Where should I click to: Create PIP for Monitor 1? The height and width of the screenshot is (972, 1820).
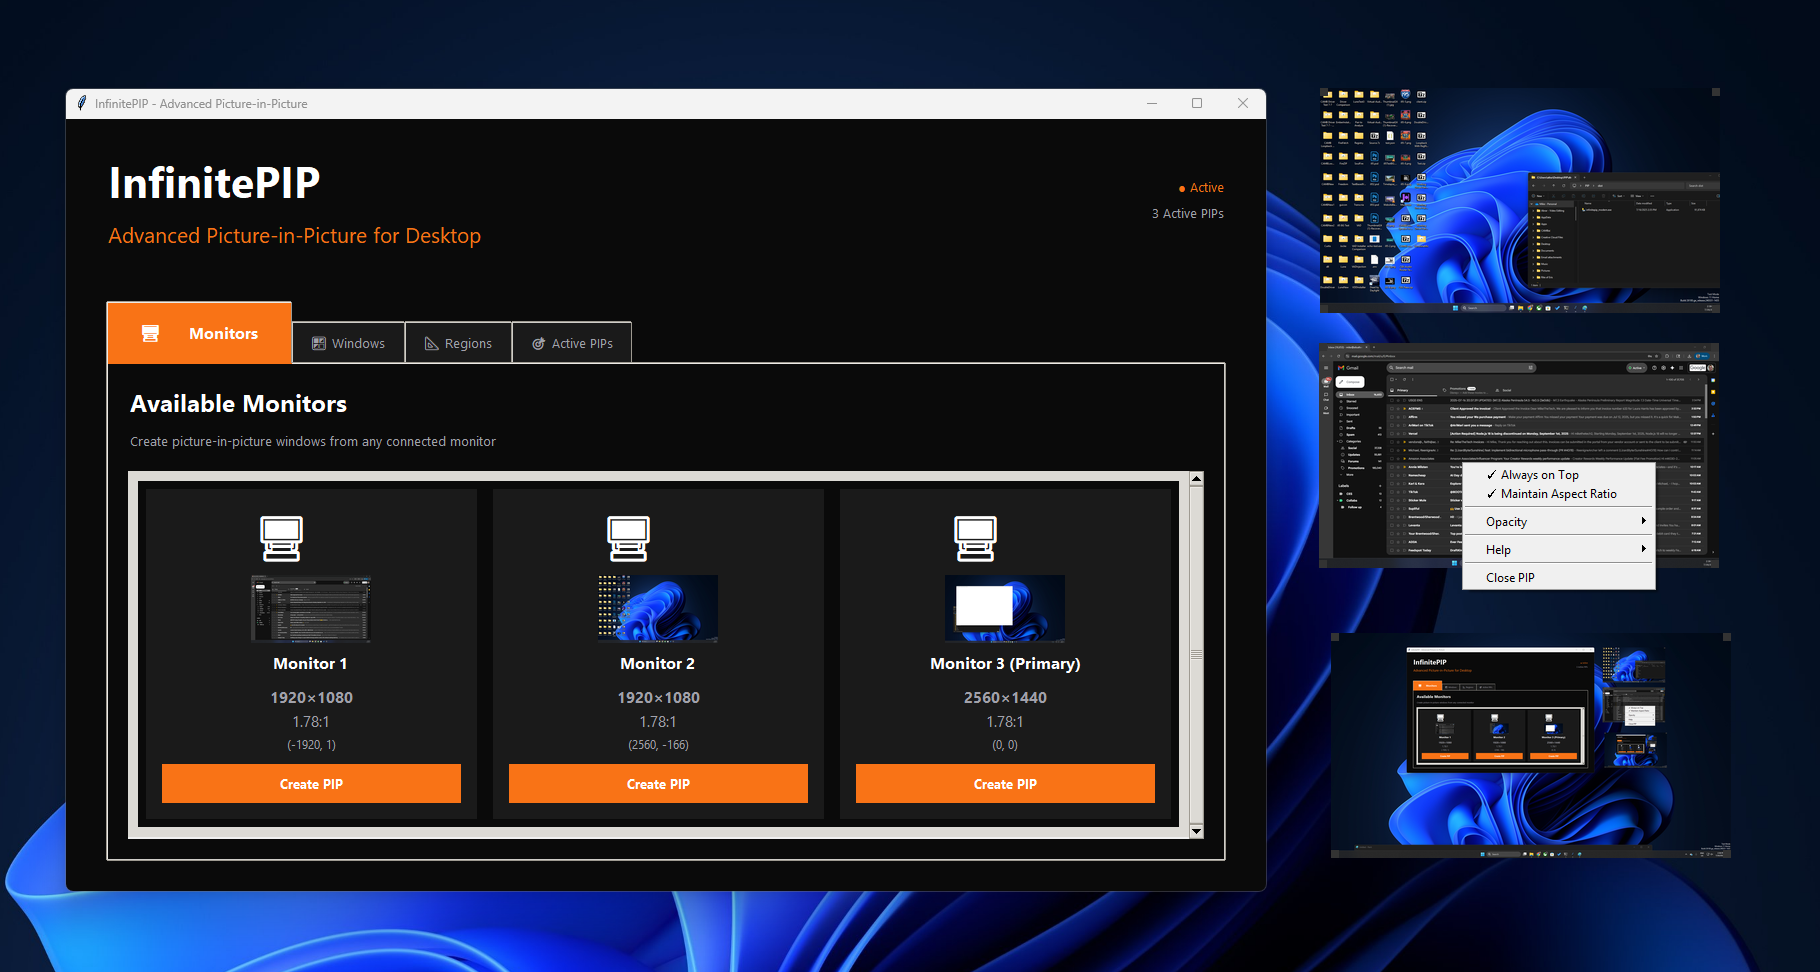311,783
